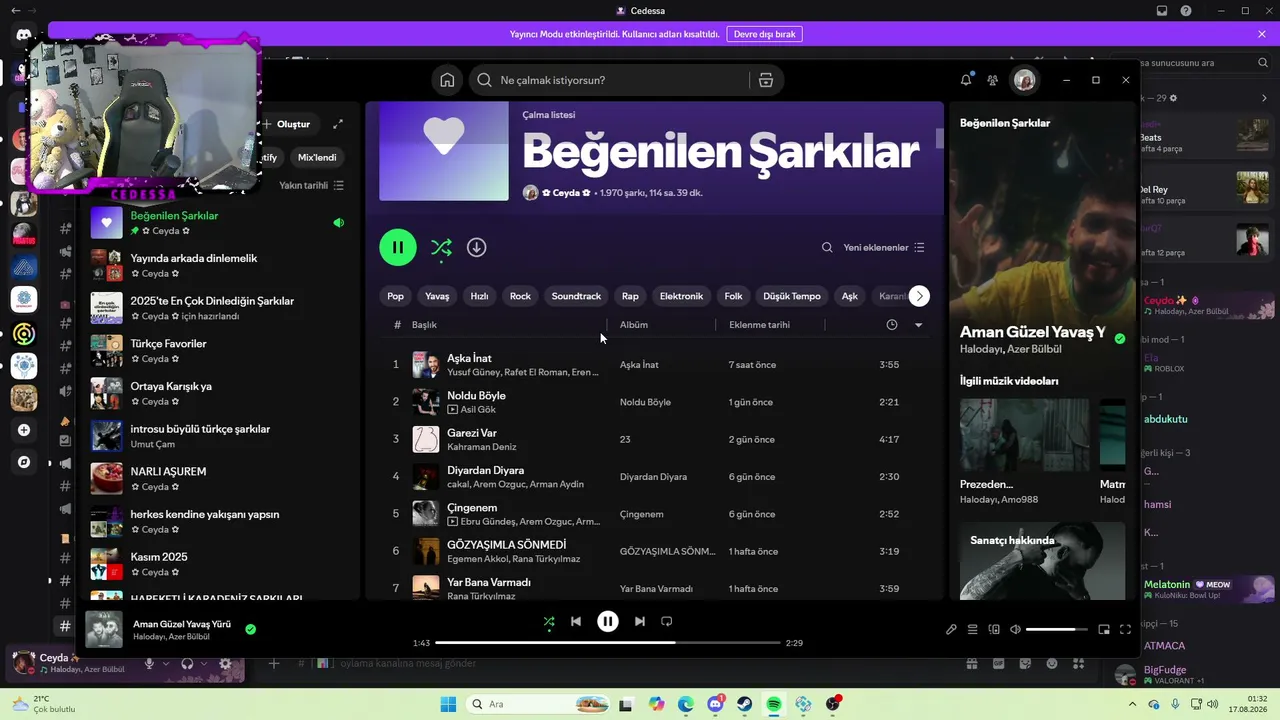Viewport: 1280px width, 720px height.
Task: Deafen Discord headphones
Action: (187, 663)
